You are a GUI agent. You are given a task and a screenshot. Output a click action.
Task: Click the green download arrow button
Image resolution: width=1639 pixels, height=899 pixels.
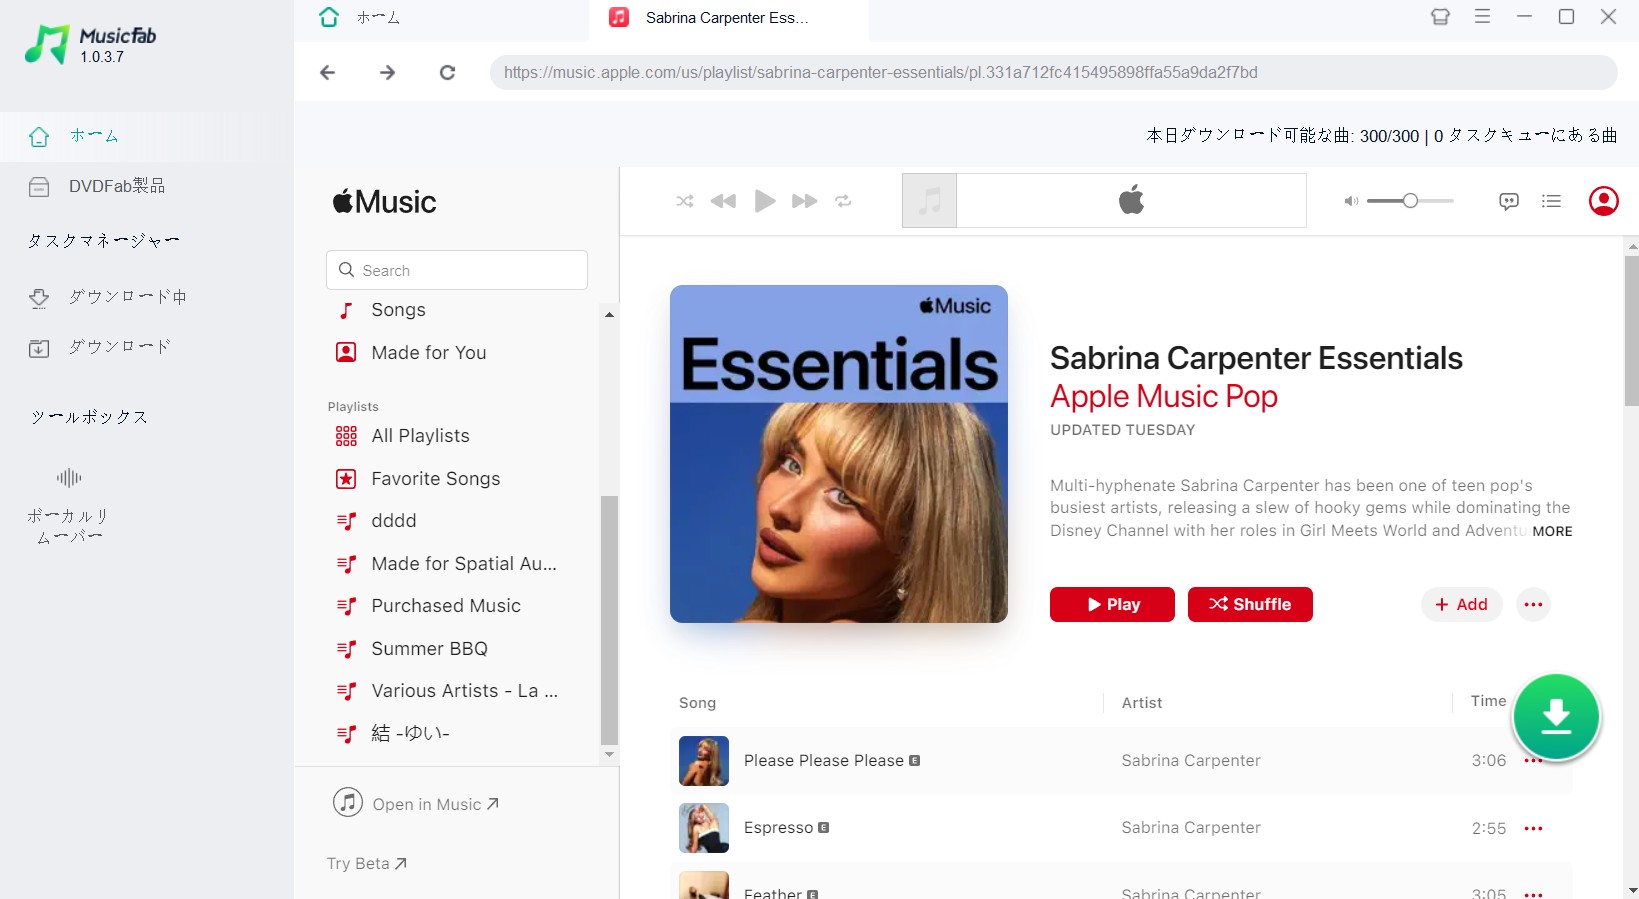point(1556,717)
